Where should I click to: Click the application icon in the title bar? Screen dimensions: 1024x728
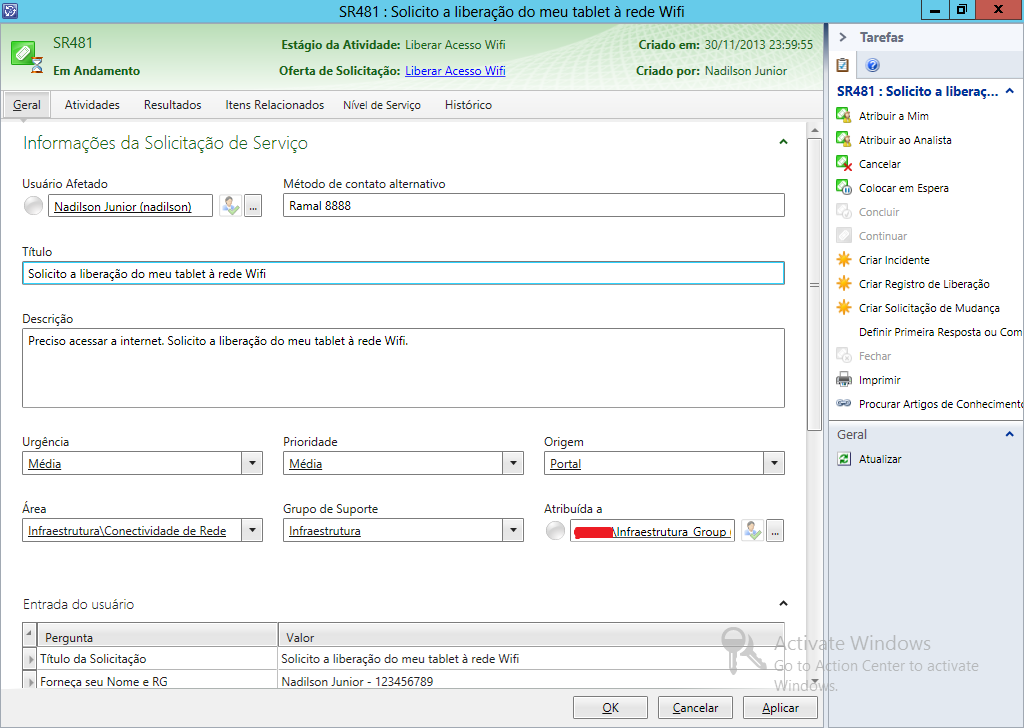click(x=10, y=10)
